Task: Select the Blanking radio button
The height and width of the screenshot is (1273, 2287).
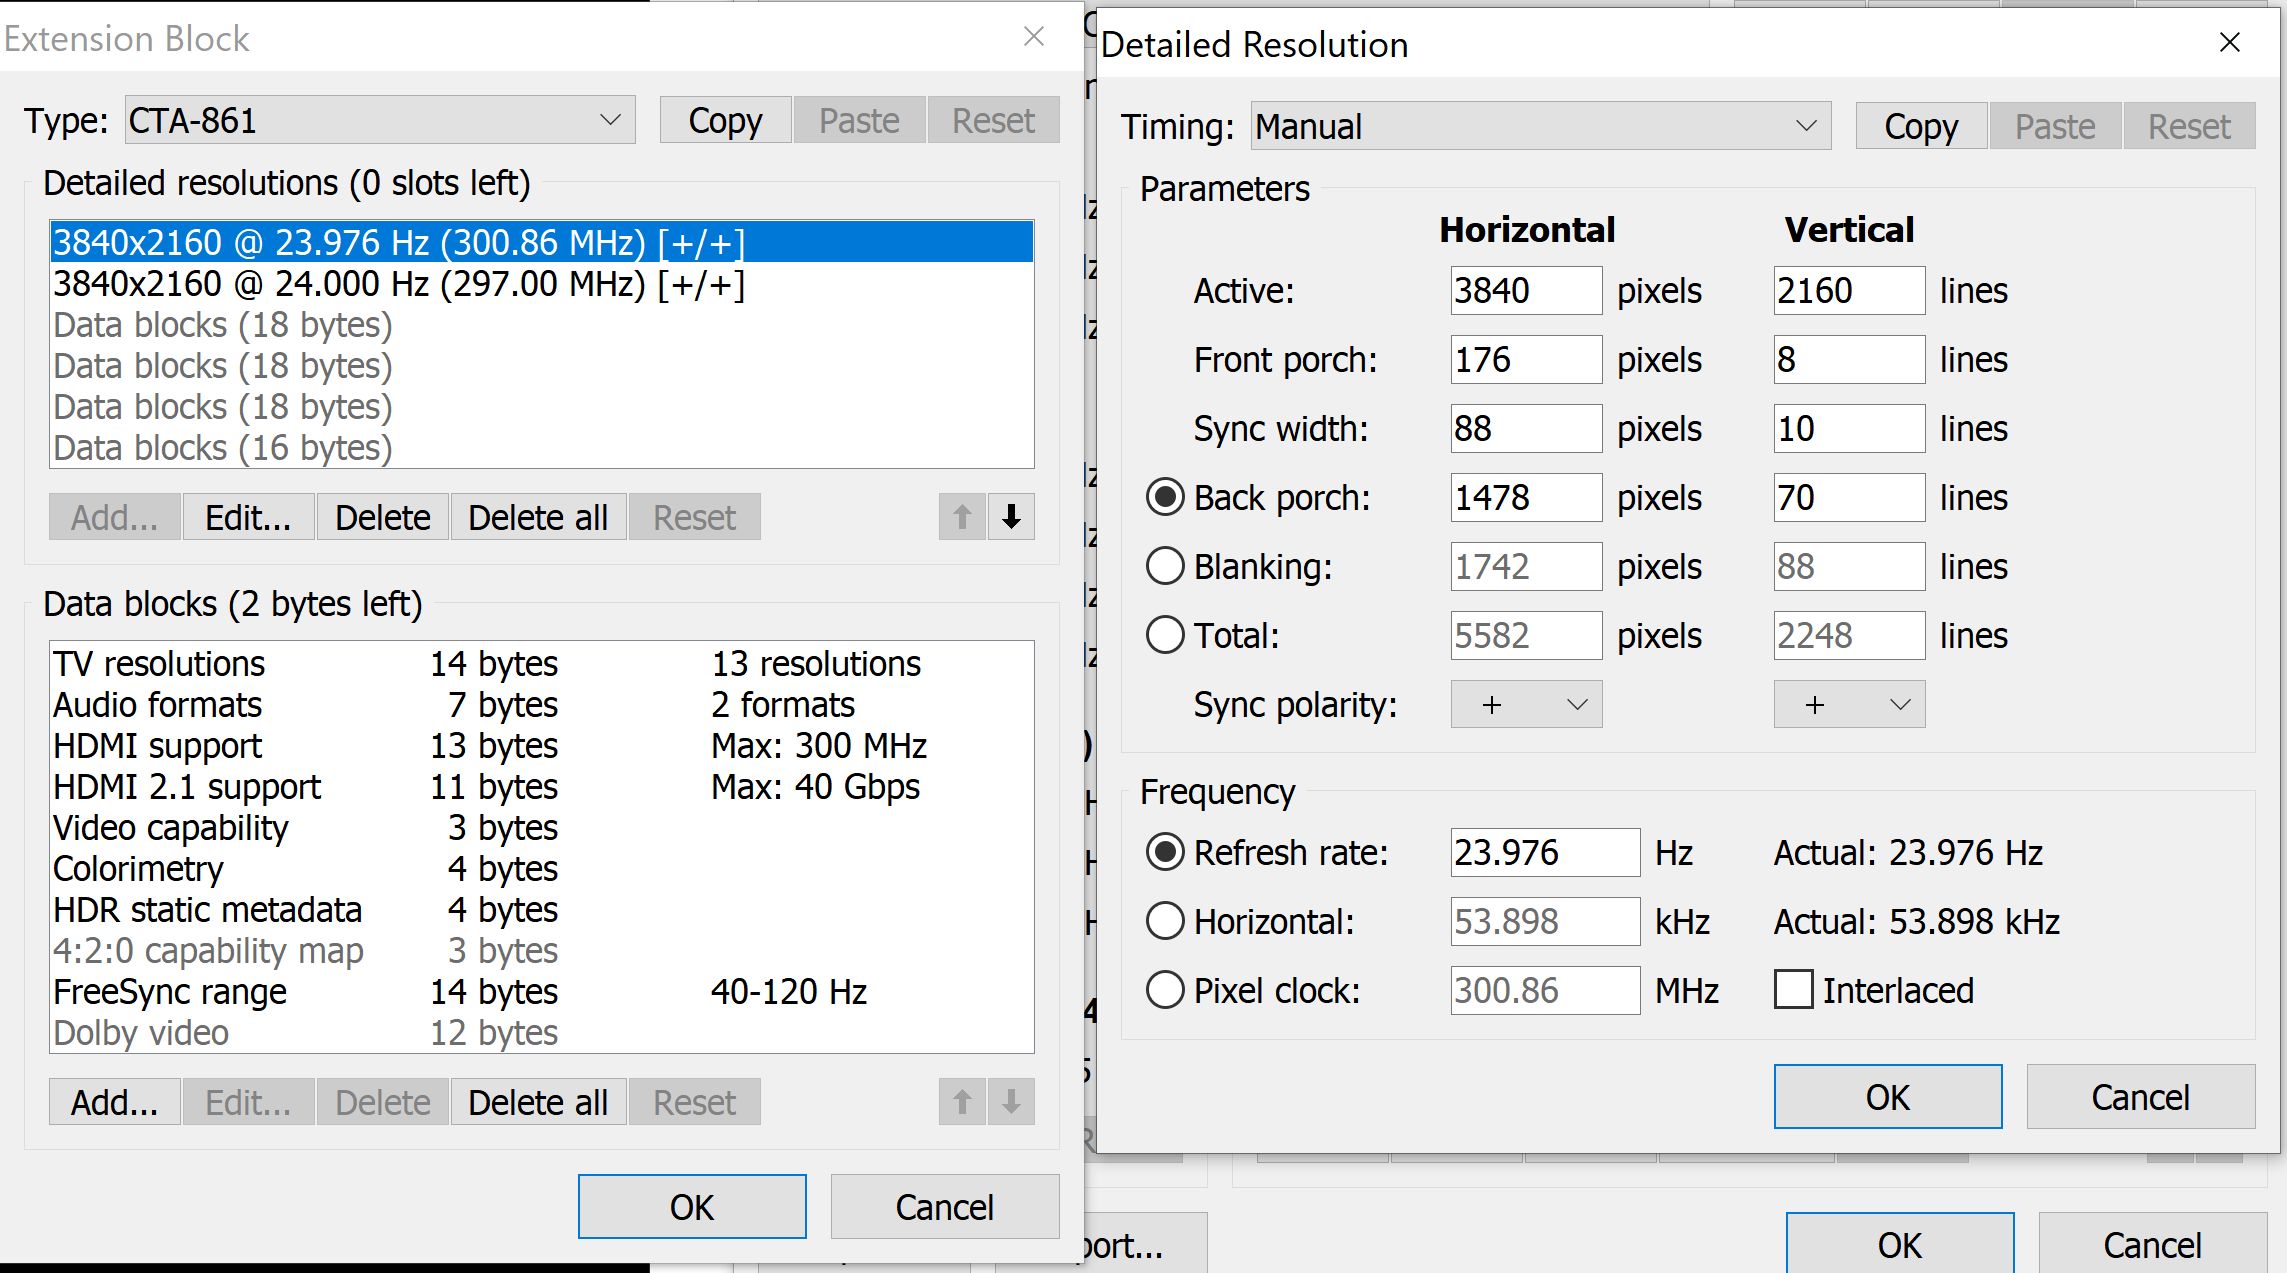Action: coord(1165,566)
